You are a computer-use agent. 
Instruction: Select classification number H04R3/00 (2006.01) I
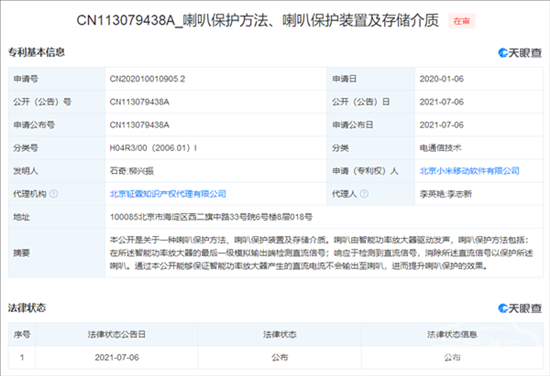(153, 148)
